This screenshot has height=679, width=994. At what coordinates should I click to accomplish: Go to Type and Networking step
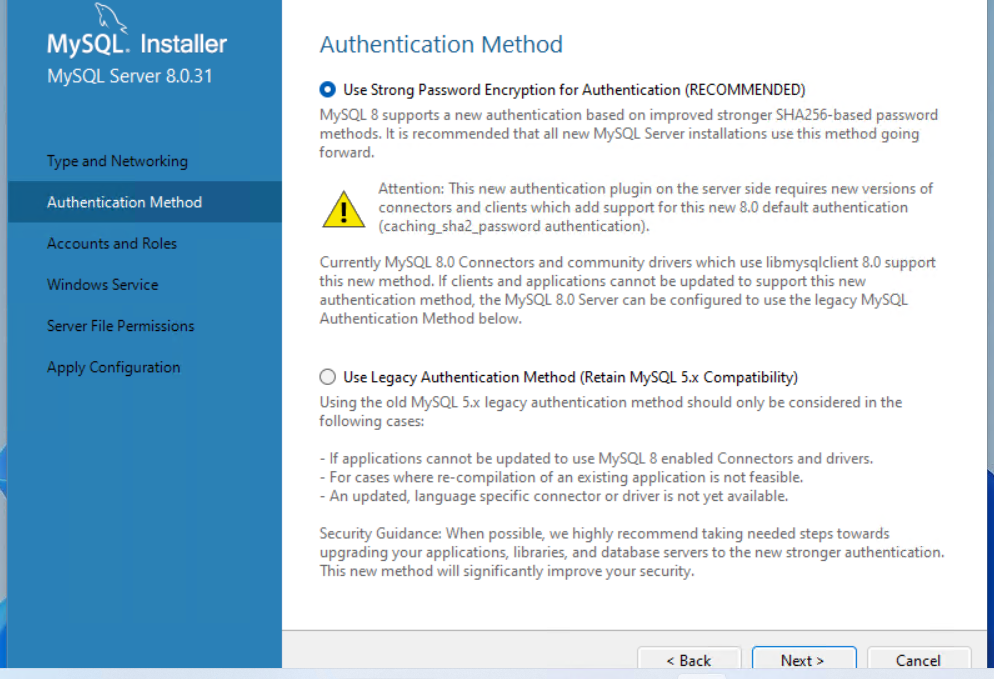[x=117, y=161]
